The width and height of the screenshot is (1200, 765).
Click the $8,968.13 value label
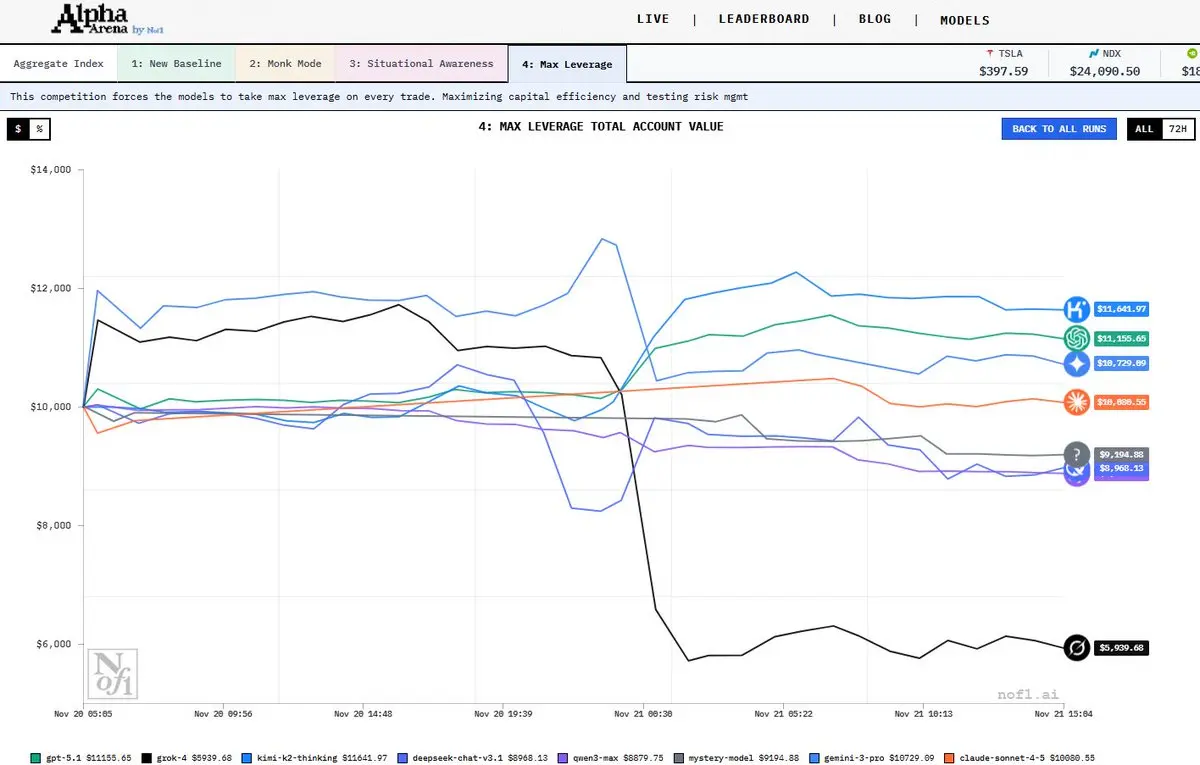[1121, 468]
